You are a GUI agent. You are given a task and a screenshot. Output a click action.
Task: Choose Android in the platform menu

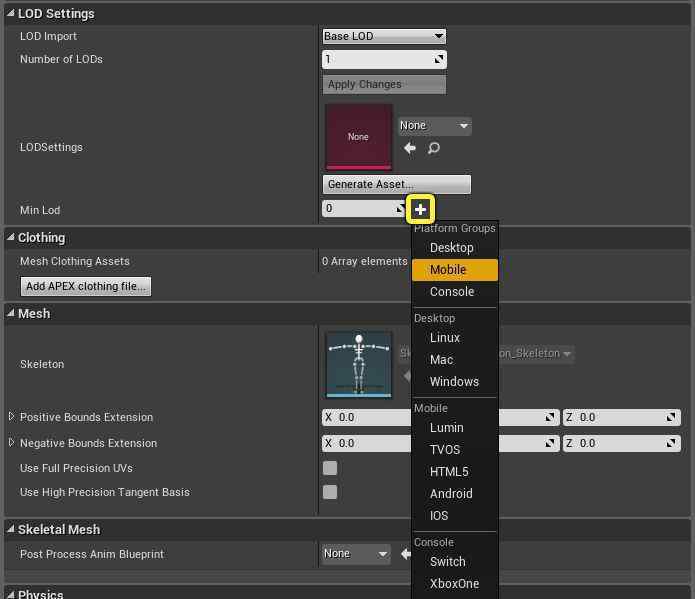[451, 494]
